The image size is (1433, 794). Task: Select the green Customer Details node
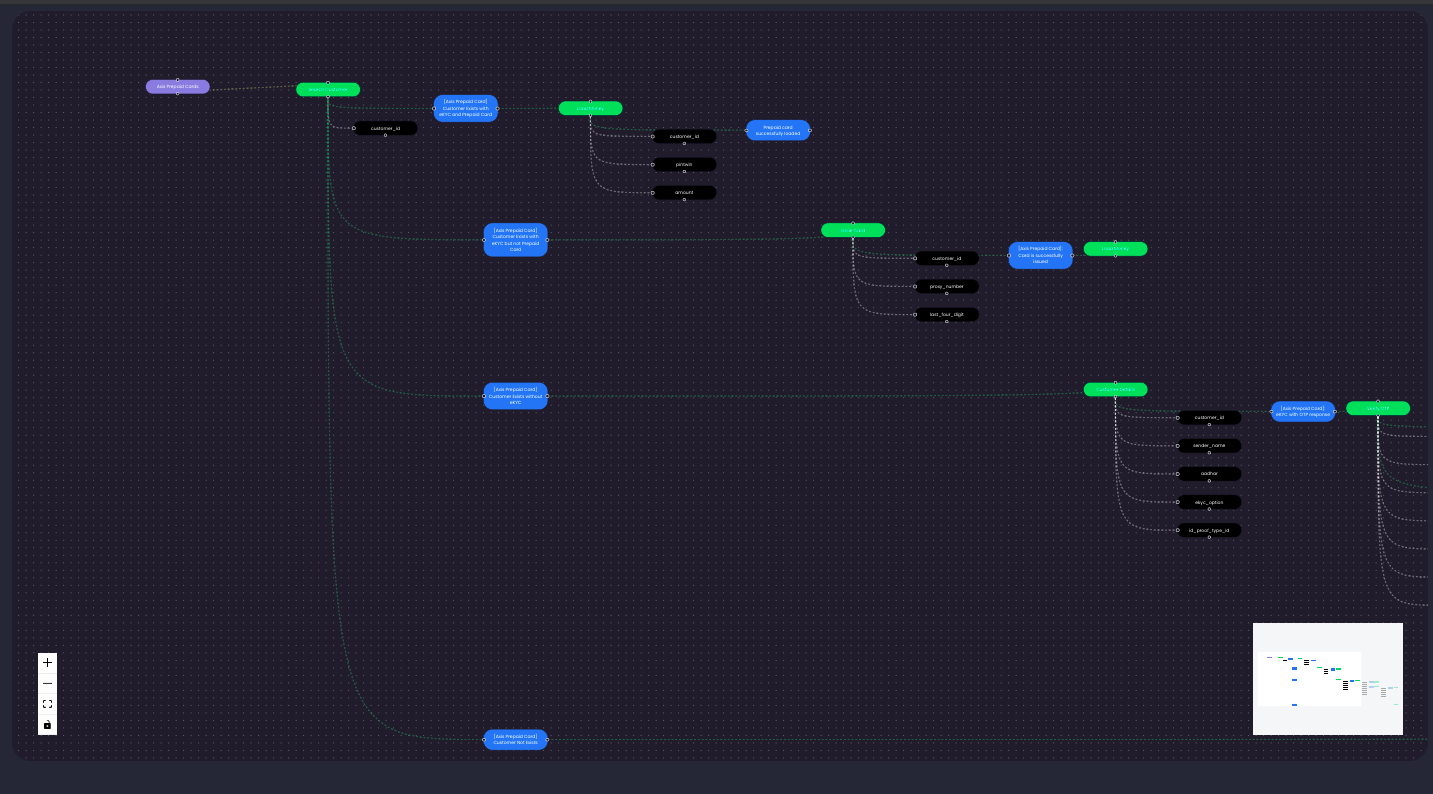click(x=1116, y=389)
